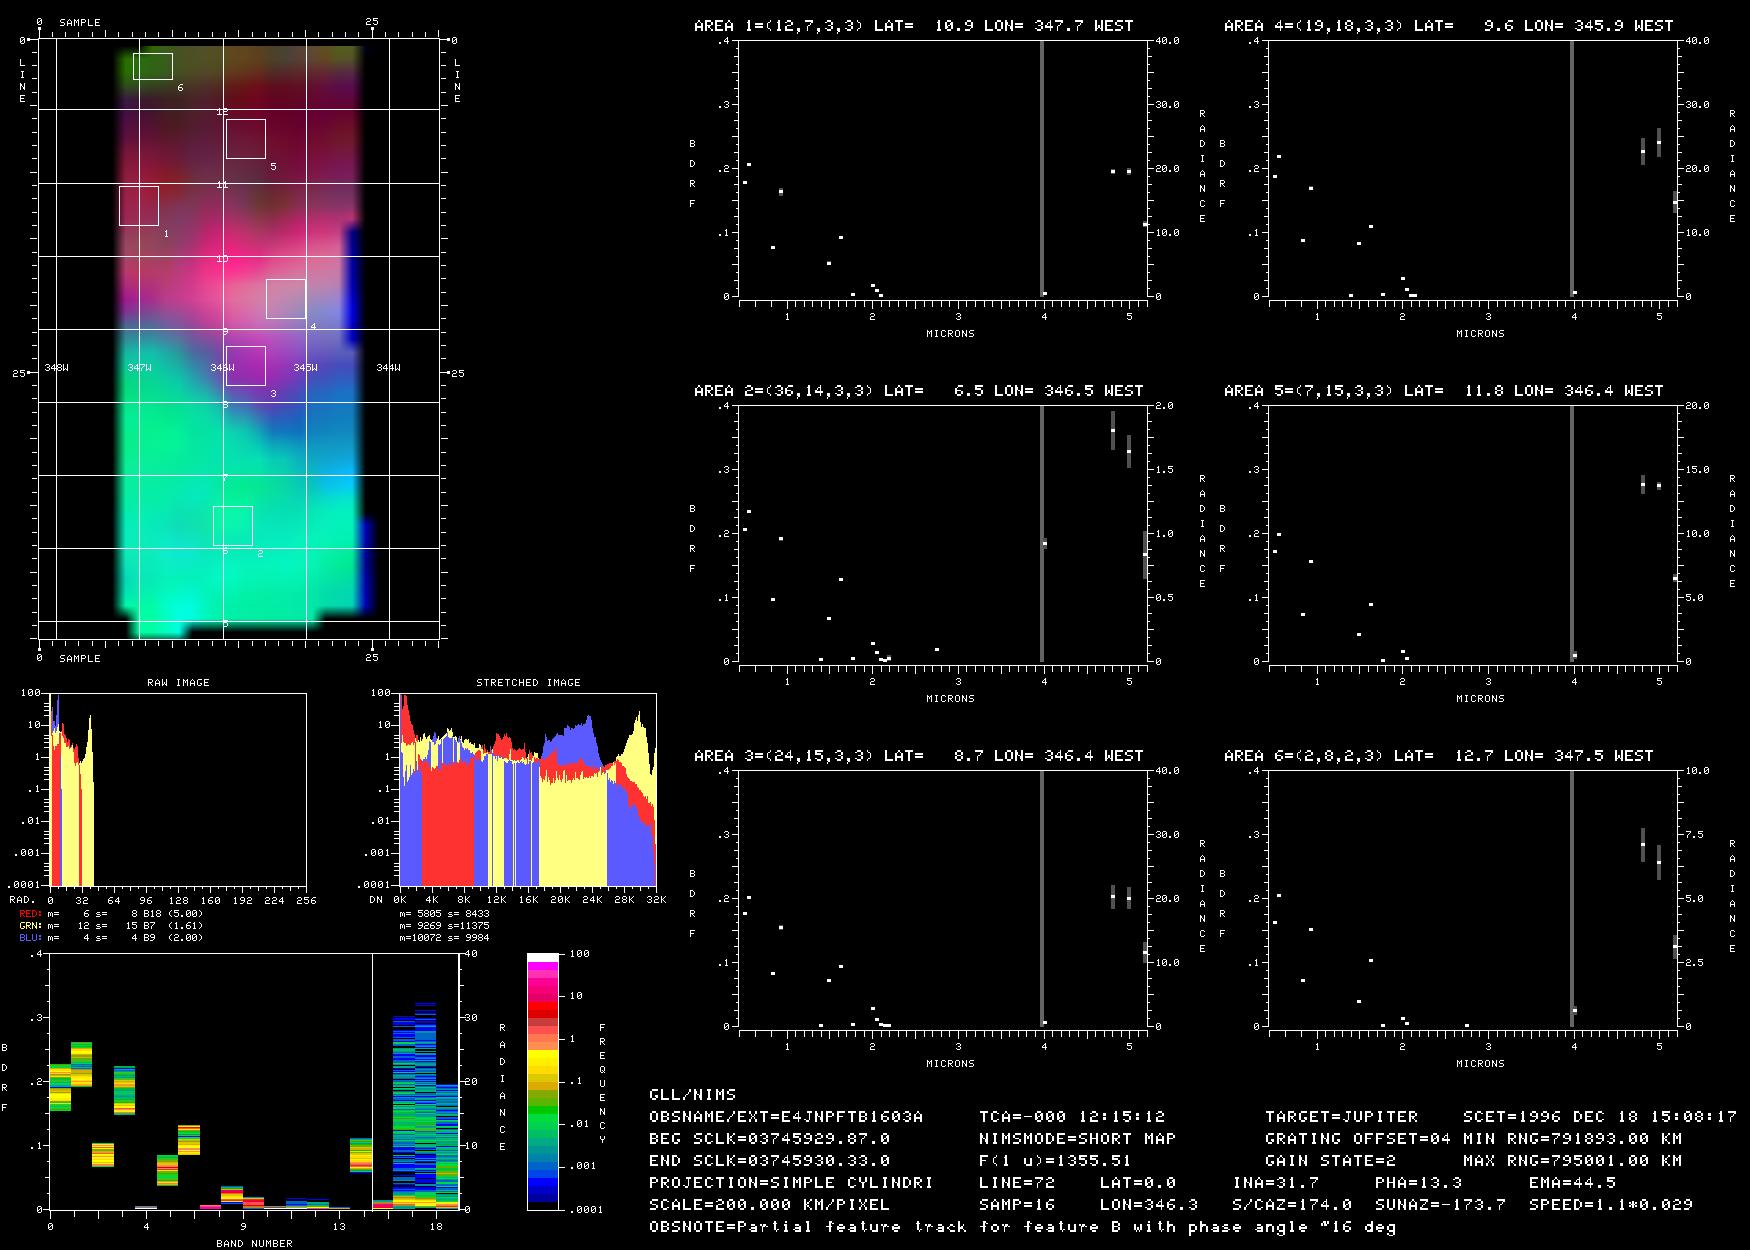The width and height of the screenshot is (1750, 1250).
Task: Select the area 5 box on the map
Action: pos(246,139)
